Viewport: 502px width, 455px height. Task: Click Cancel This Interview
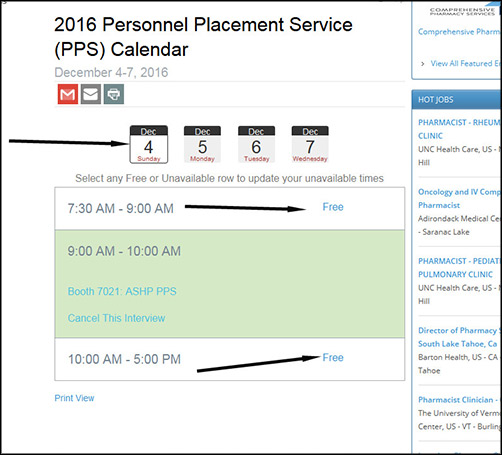116,318
